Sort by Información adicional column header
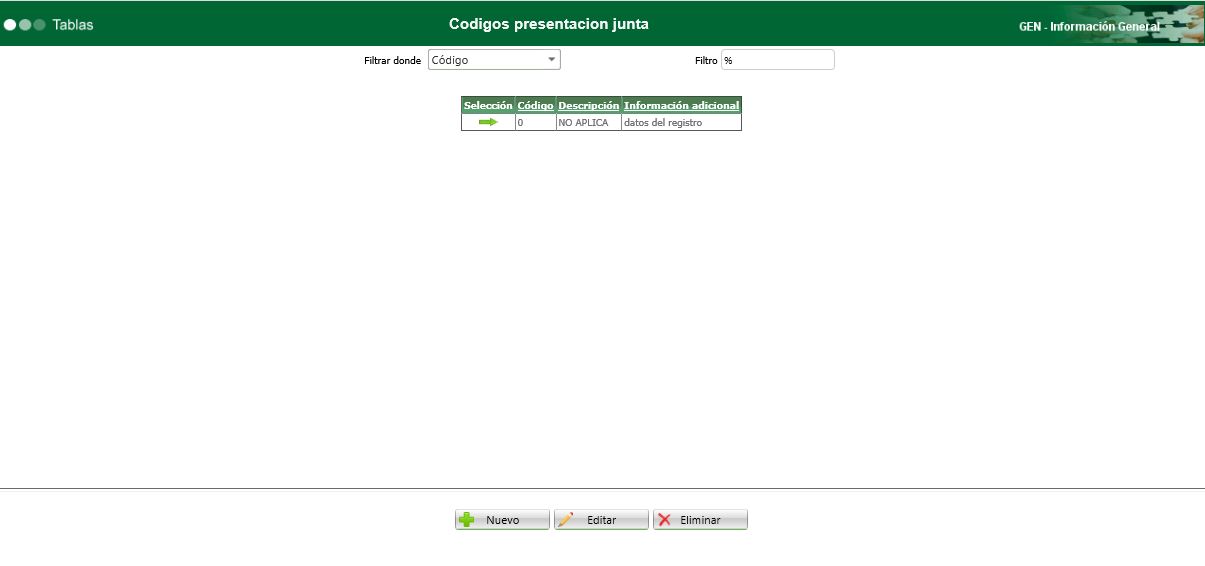 (681, 105)
